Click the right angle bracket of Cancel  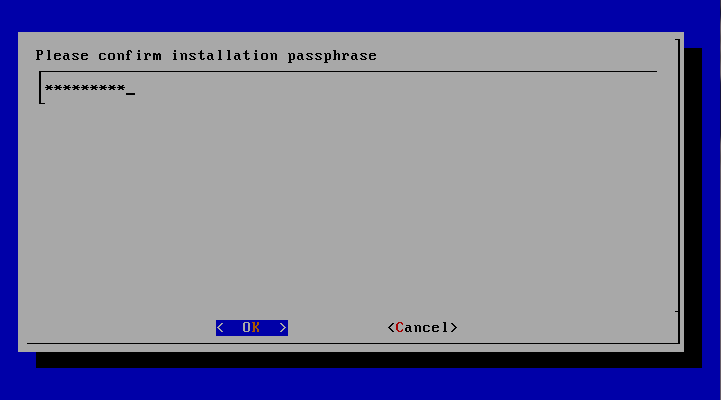[x=454, y=328]
